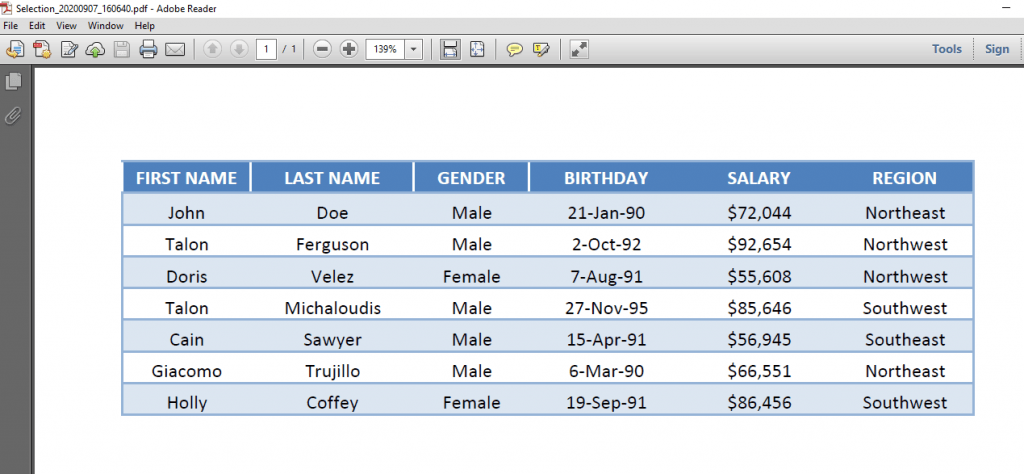Open the File menu
Image resolution: width=1024 pixels, height=474 pixels.
[11, 25]
